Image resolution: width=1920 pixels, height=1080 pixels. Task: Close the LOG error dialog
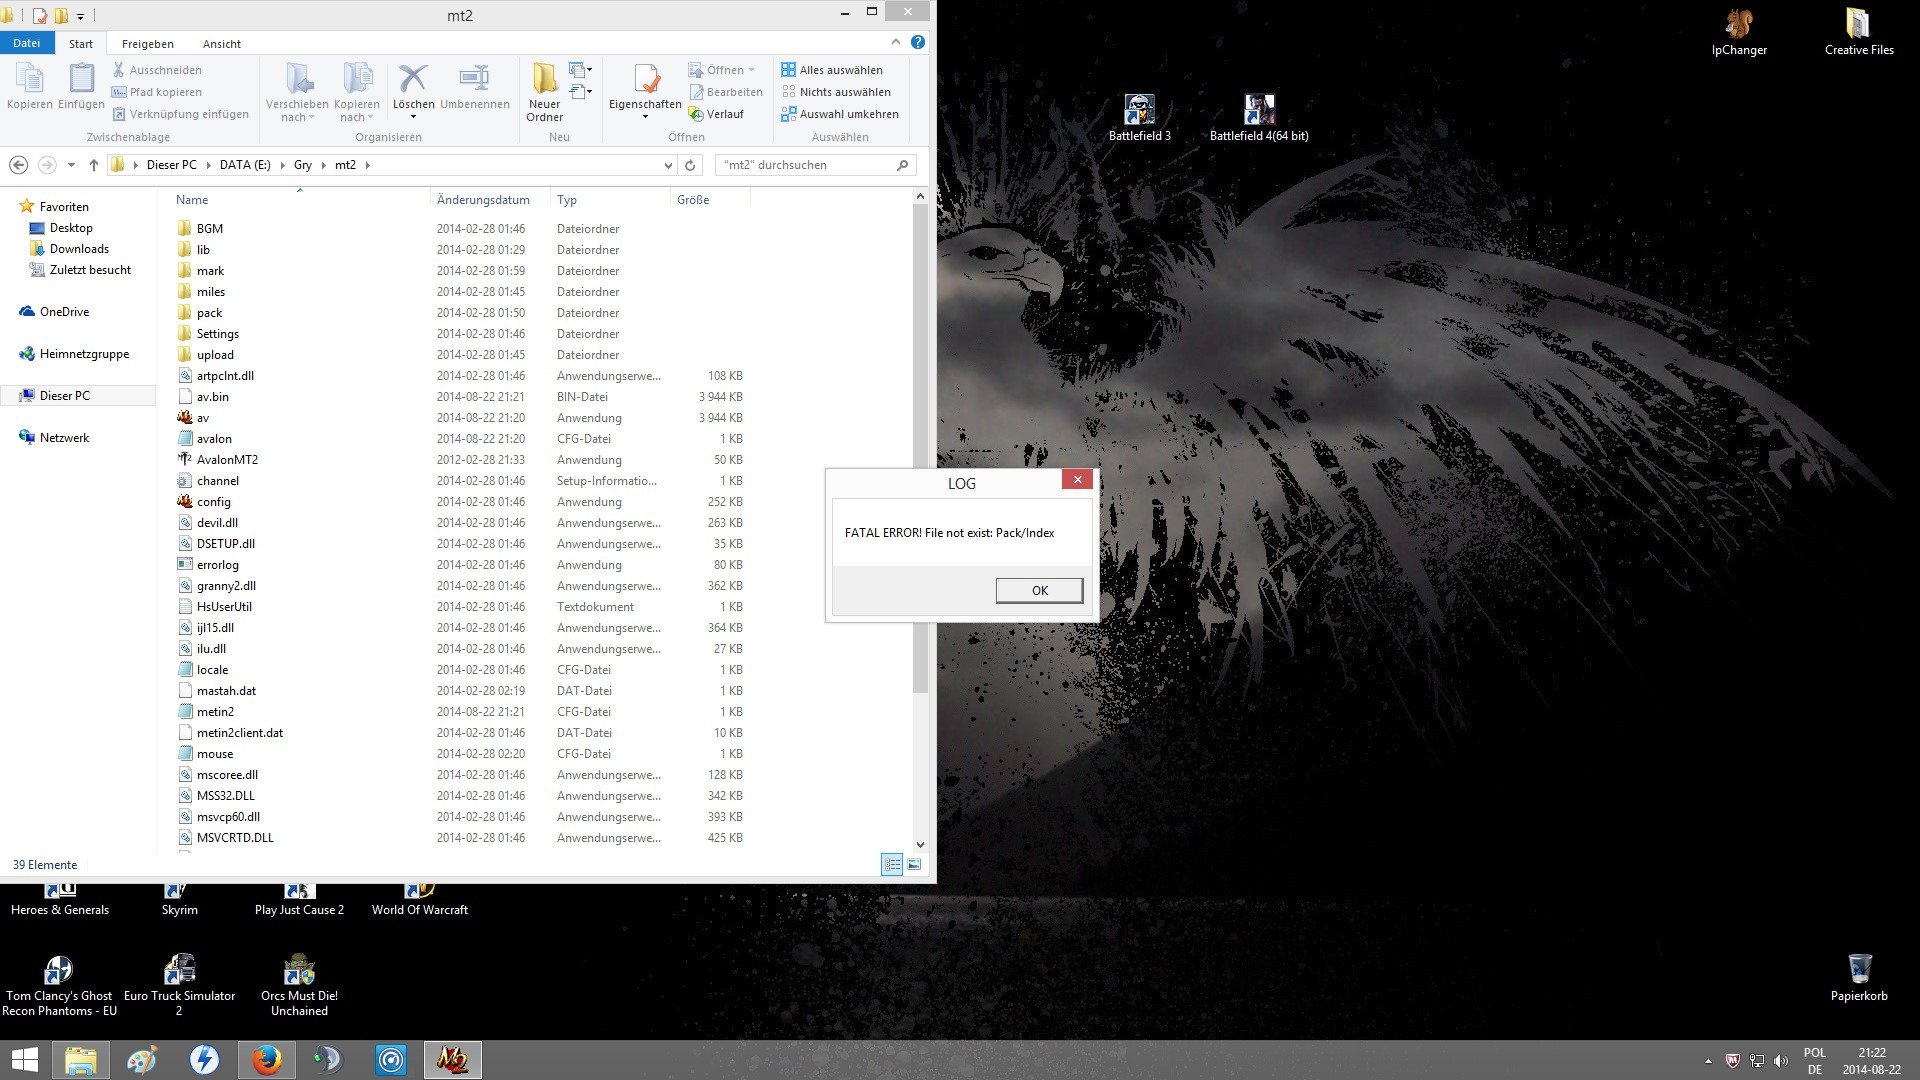coord(1077,480)
